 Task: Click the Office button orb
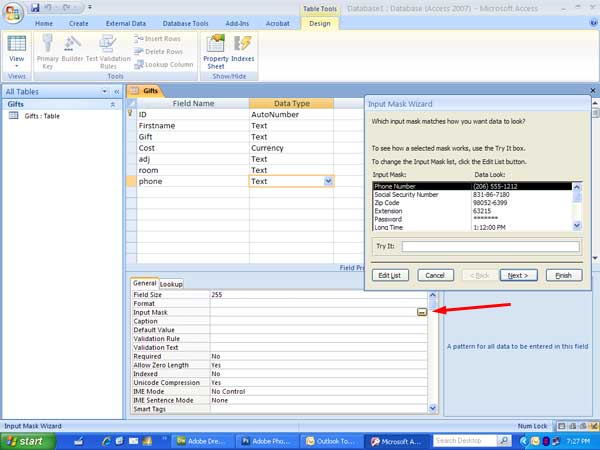(x=13, y=13)
